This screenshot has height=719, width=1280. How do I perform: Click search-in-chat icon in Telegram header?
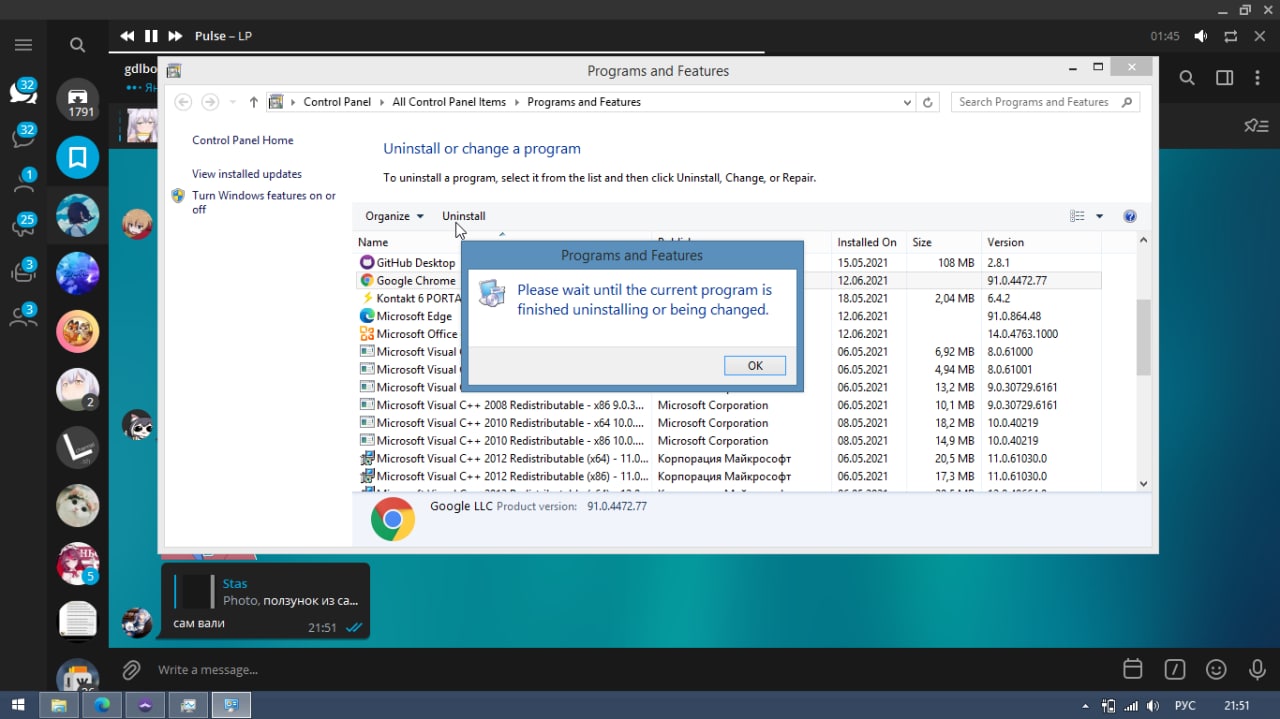(1187, 78)
